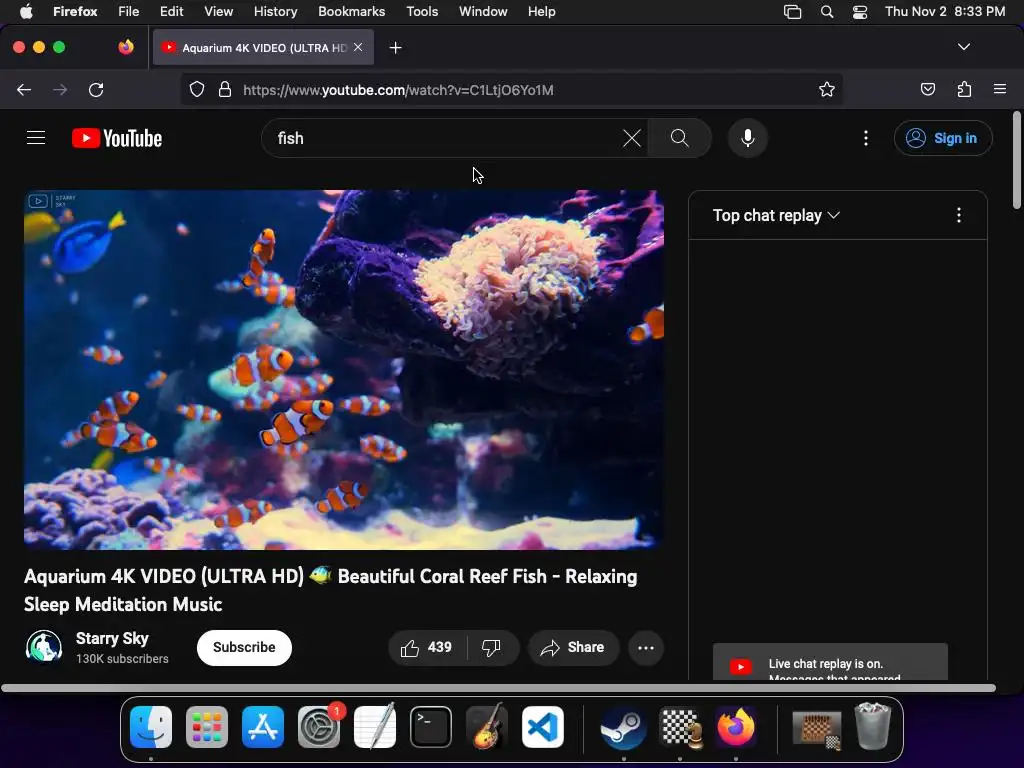List all tabs with the chevron
This screenshot has height=768, width=1024.
coord(964,47)
